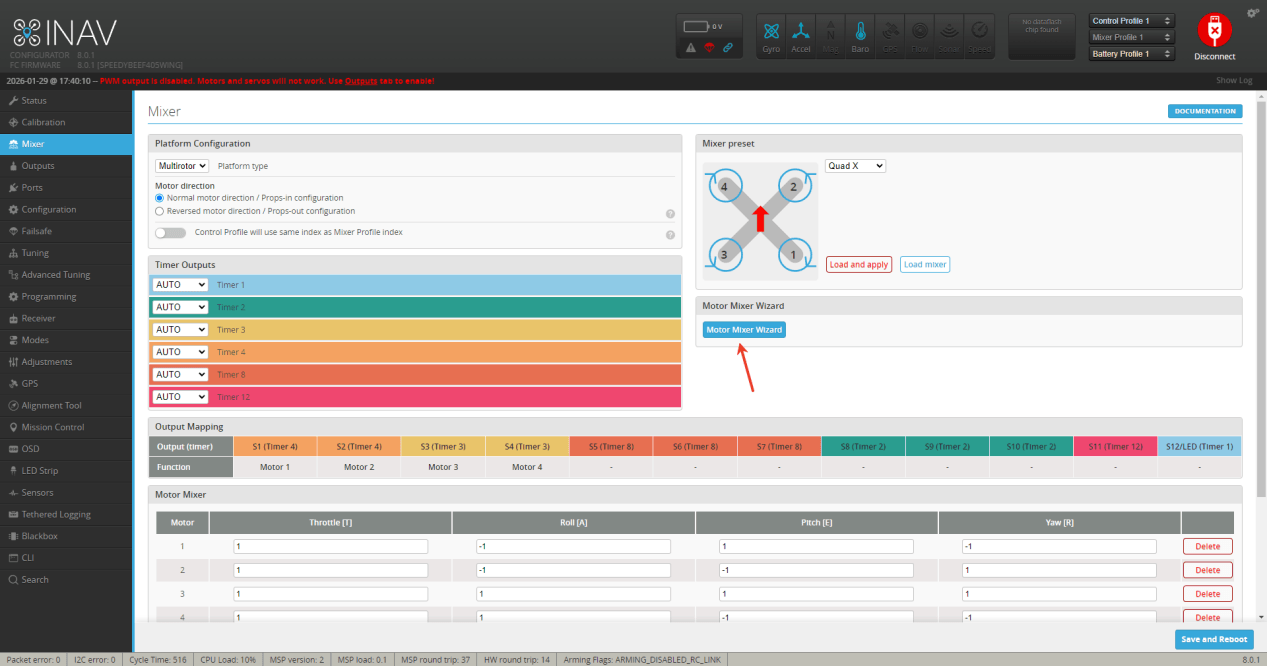Screen dimensions: 1267x666
Task: Click the Quad X motor layout diagram
Action: pyautogui.click(x=760, y=218)
